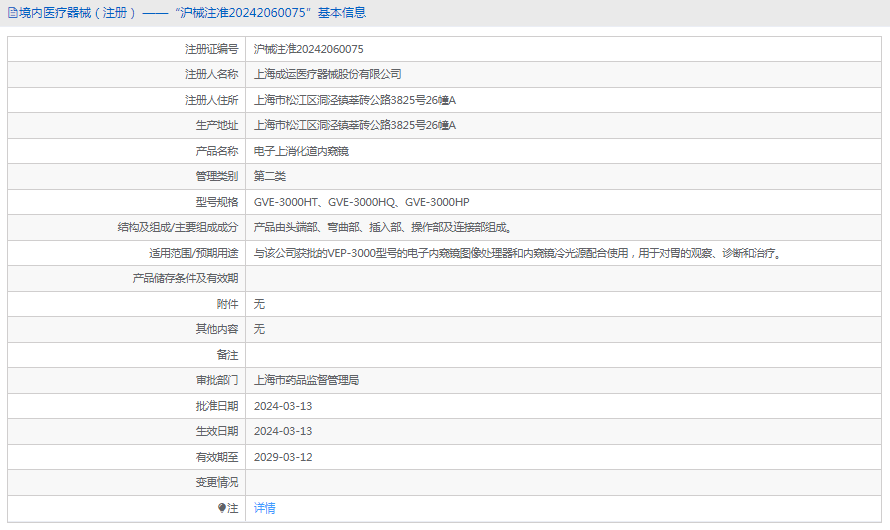Image resolution: width=890 pixels, height=530 pixels.
Task: Click the 其他内容 label
Action: pyautogui.click(x=217, y=329)
